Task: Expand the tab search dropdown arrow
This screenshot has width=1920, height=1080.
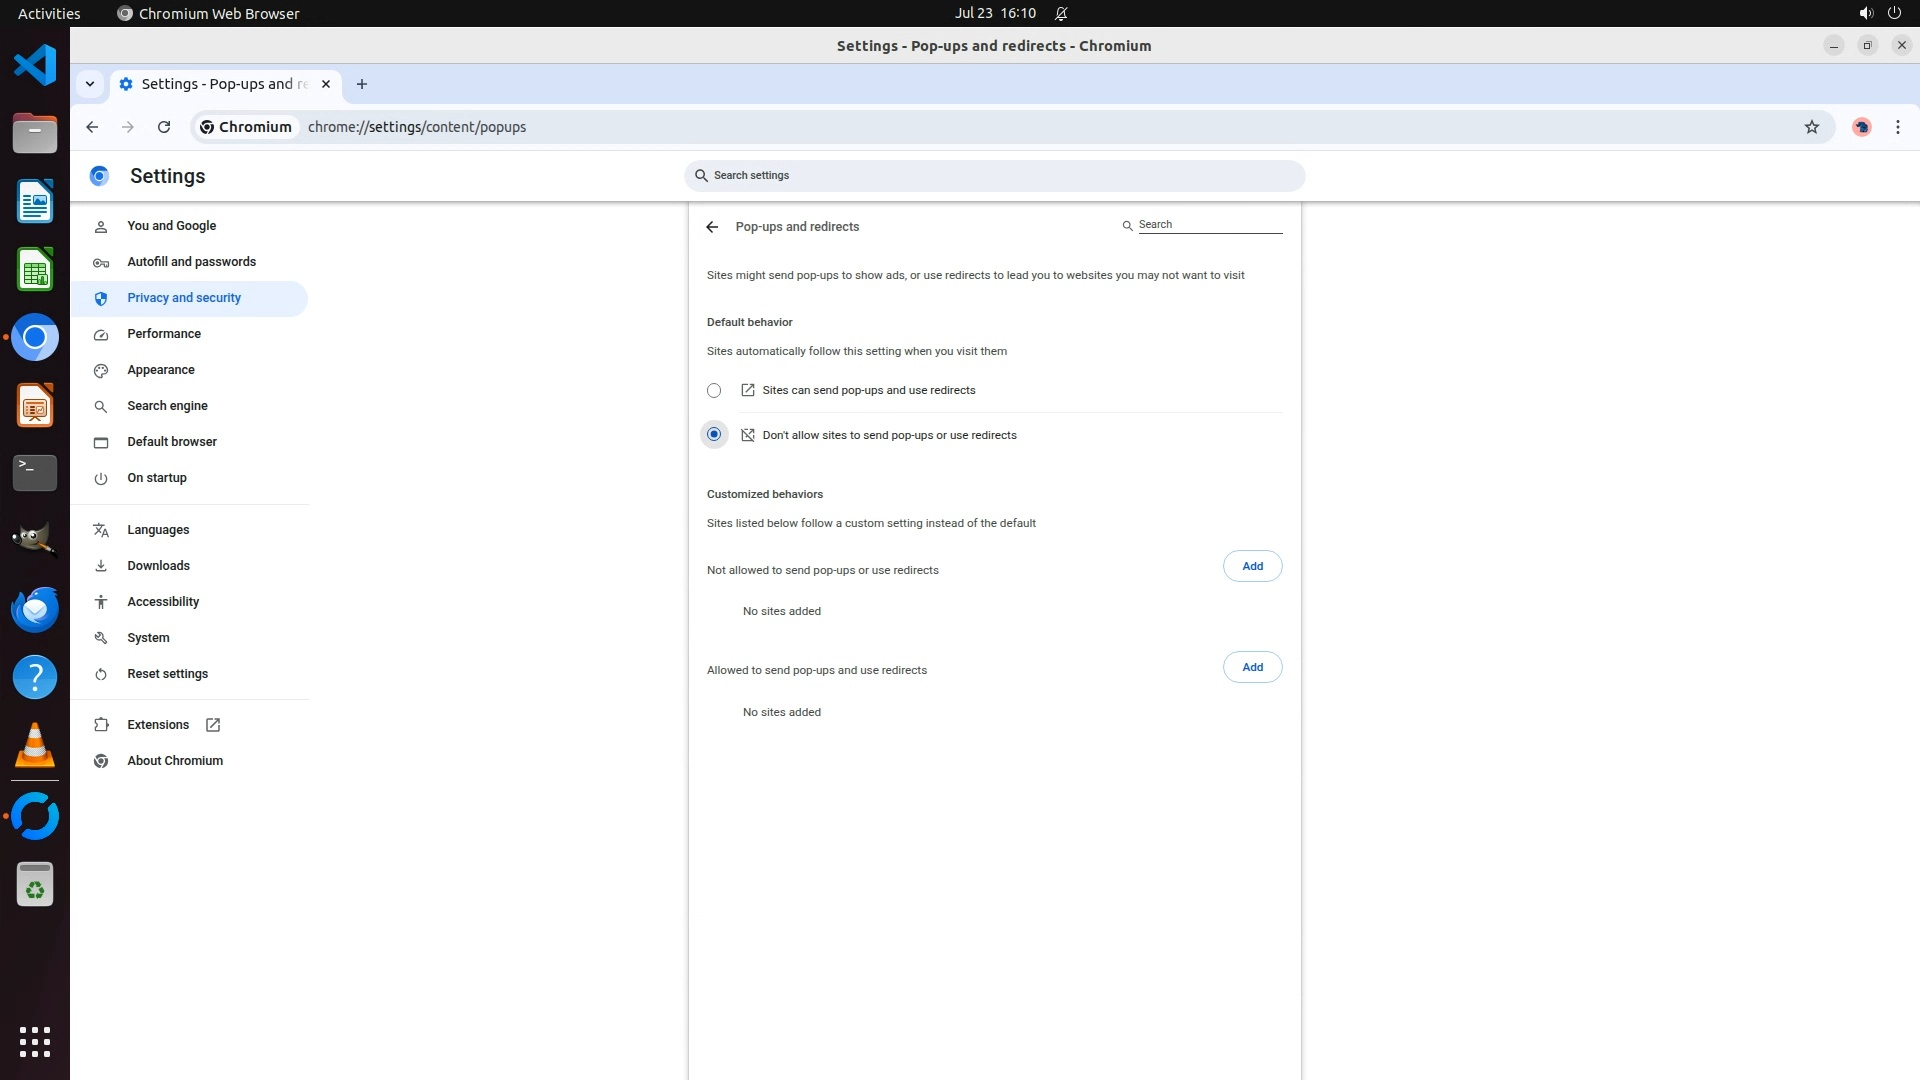Action: pyautogui.click(x=90, y=84)
